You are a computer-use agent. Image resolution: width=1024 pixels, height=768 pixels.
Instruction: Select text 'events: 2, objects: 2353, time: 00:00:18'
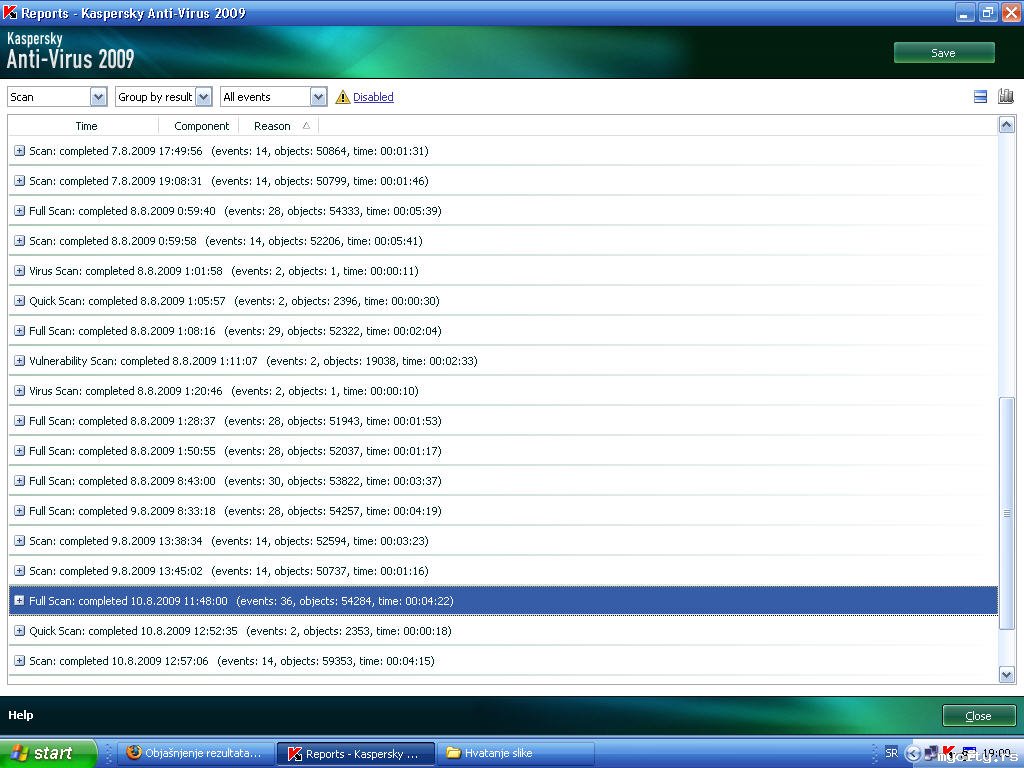(x=349, y=631)
